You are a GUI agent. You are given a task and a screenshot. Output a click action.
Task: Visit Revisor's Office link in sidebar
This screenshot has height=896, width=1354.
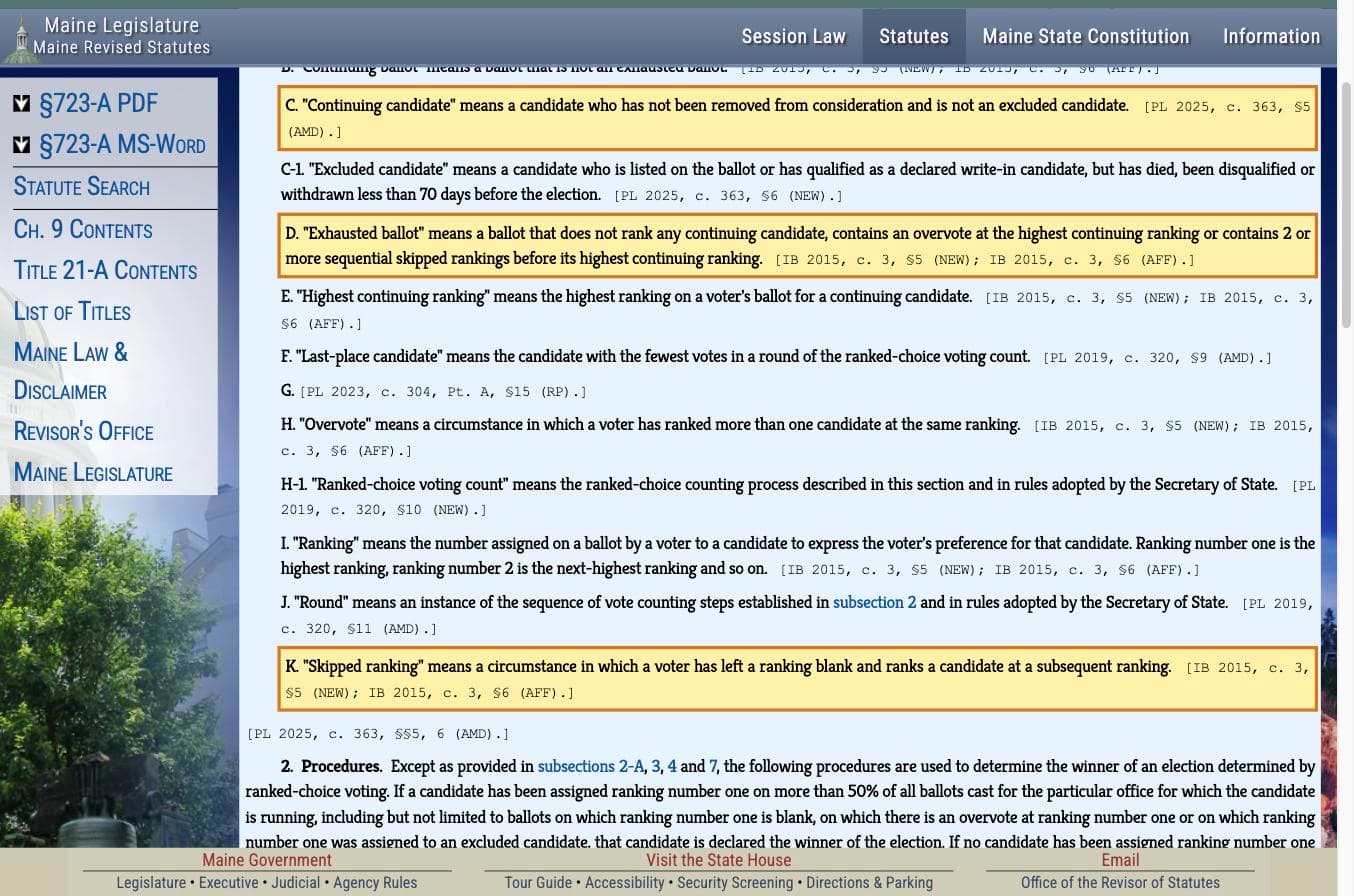tap(84, 432)
